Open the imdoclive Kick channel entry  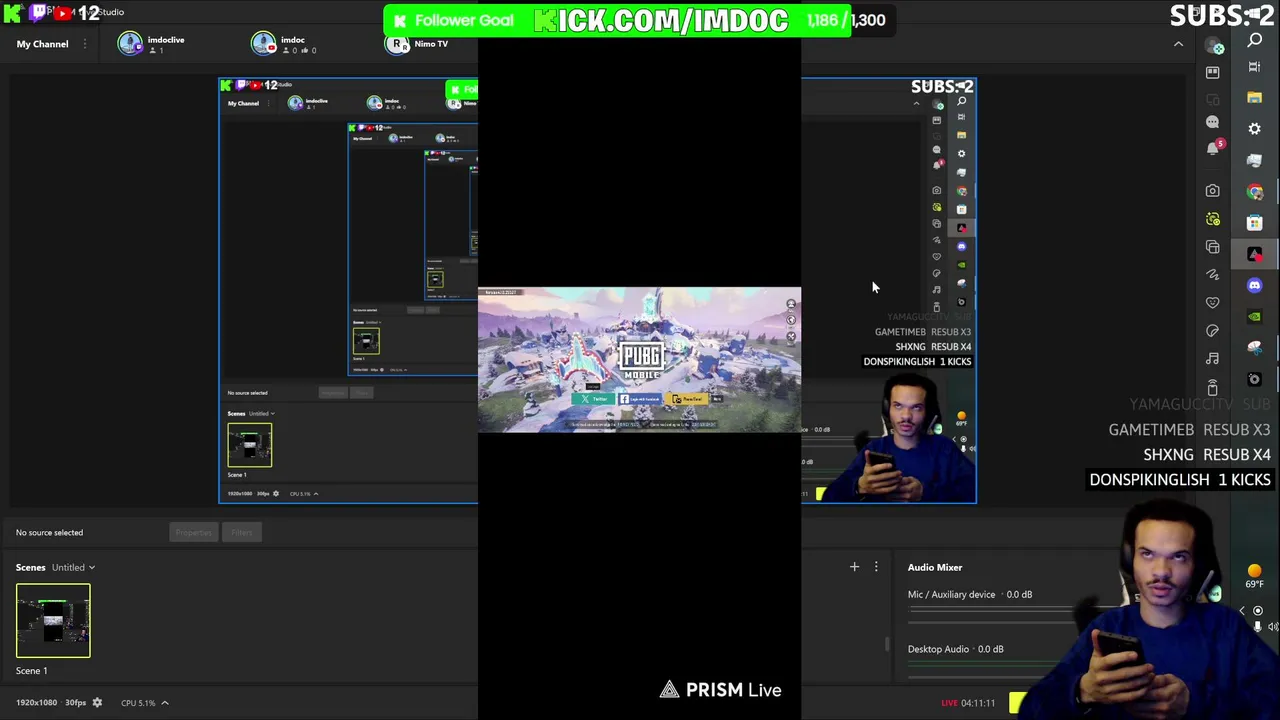click(x=152, y=44)
